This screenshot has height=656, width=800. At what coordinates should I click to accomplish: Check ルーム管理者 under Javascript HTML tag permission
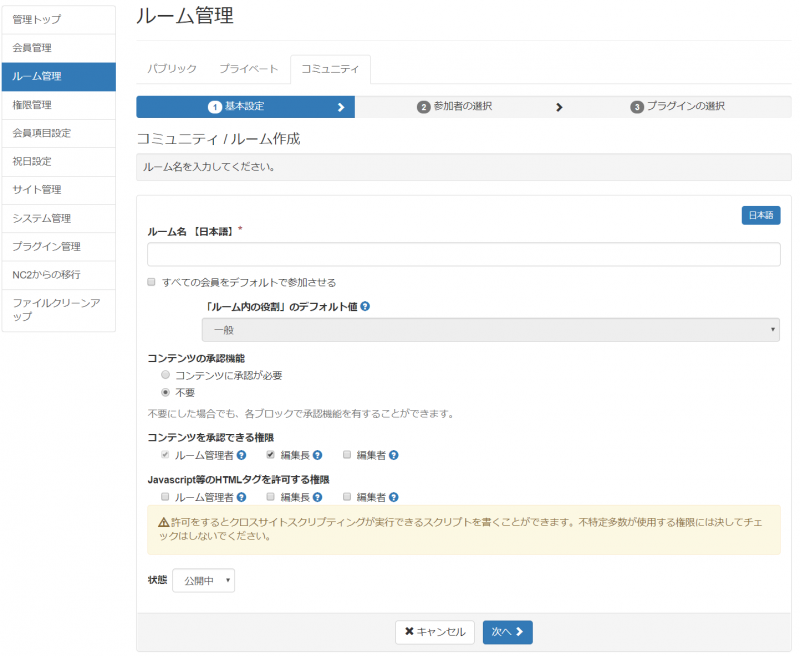166,497
